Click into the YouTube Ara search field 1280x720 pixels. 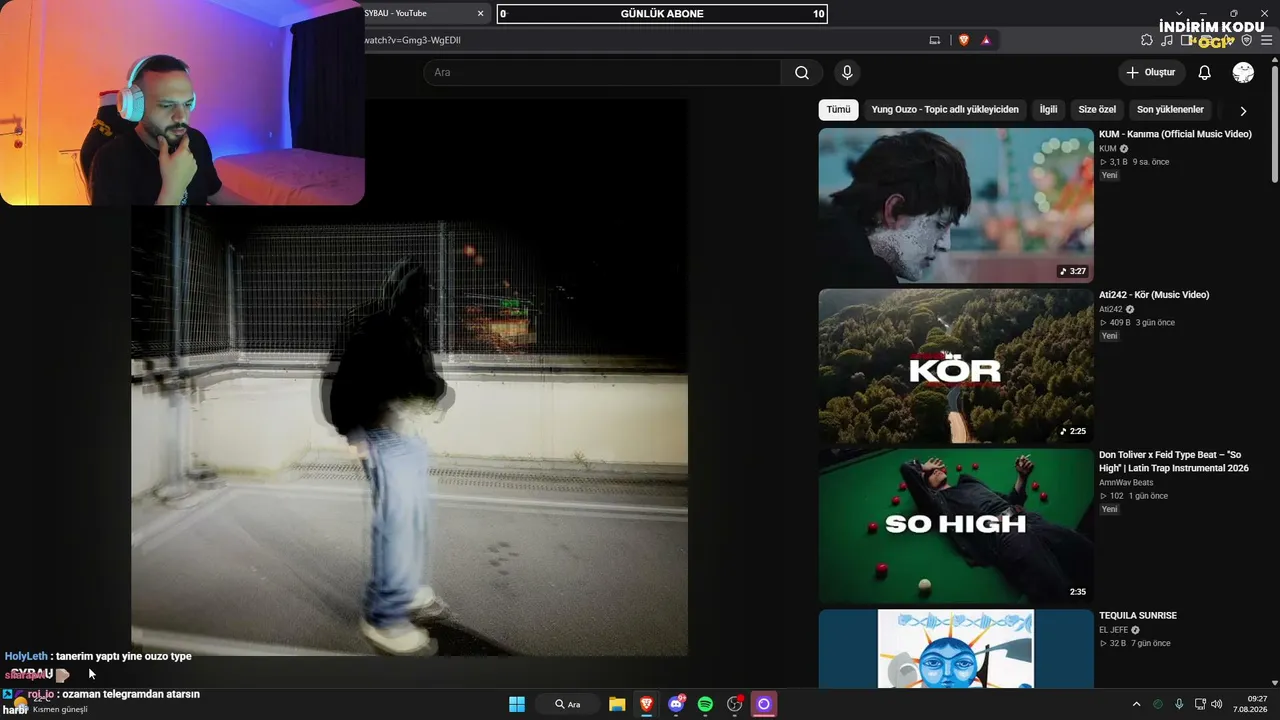(602, 72)
